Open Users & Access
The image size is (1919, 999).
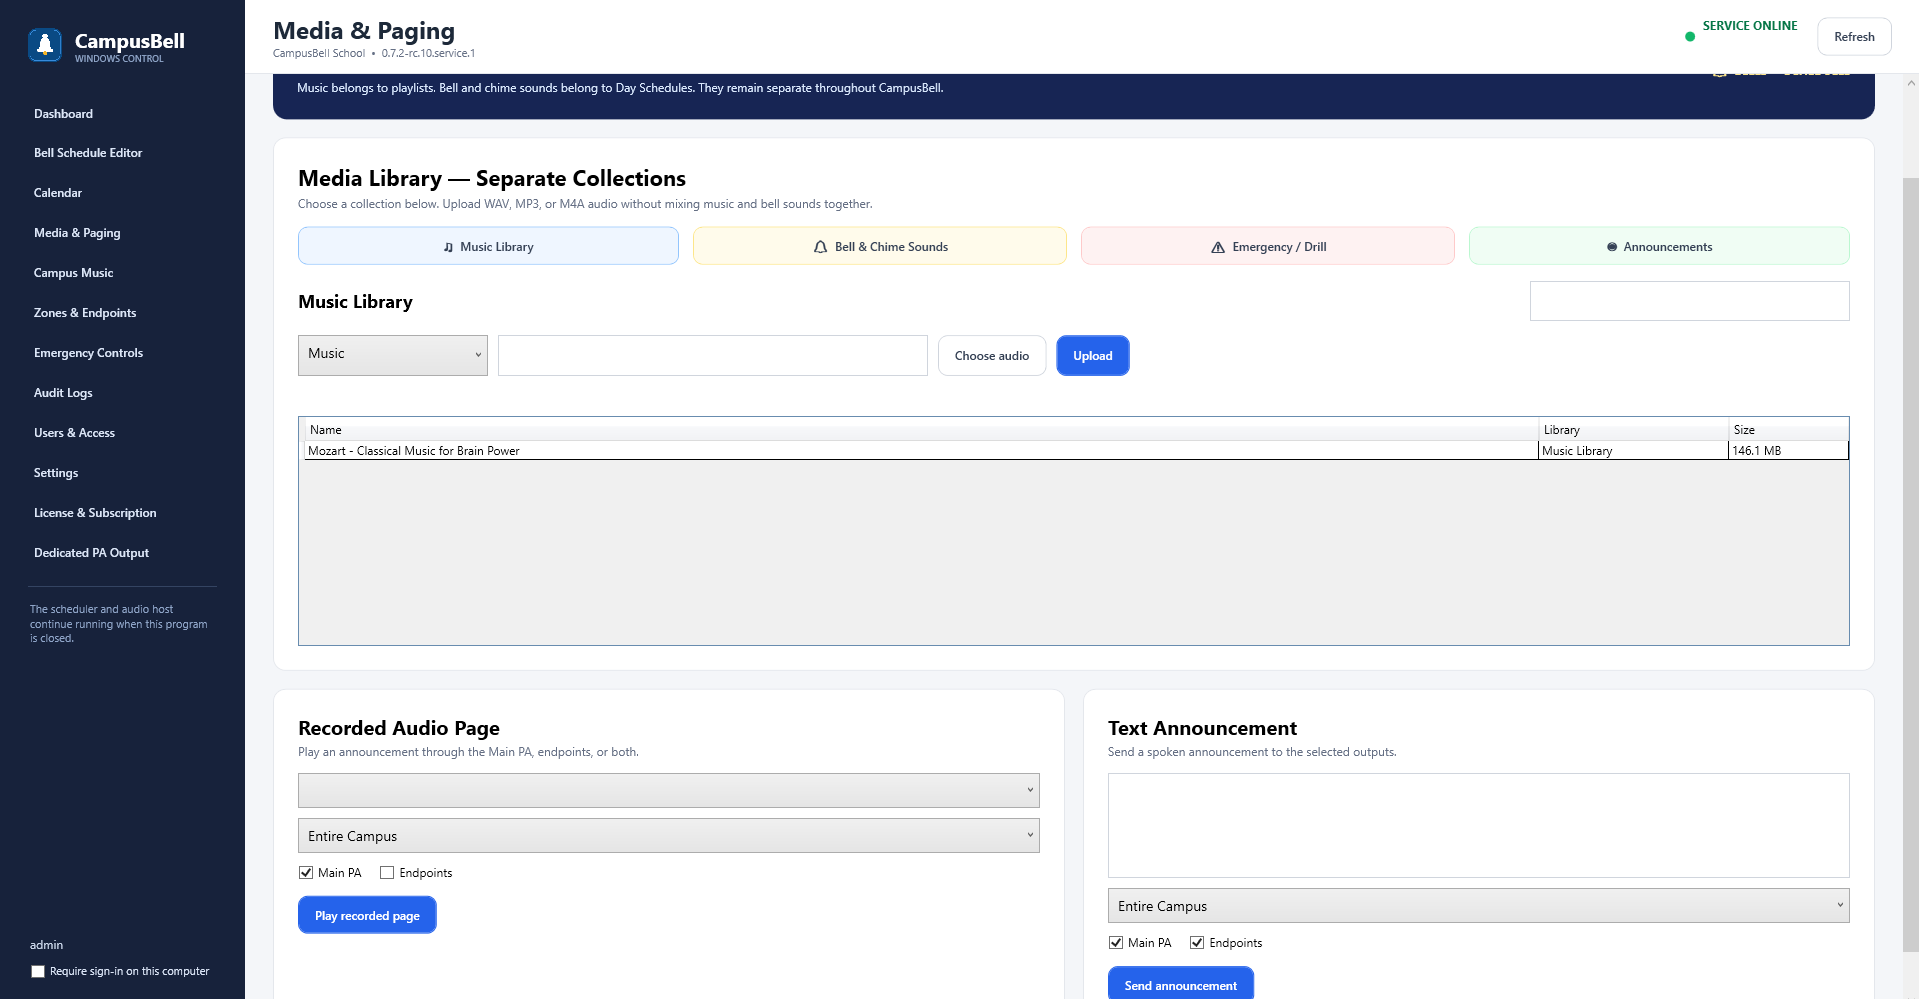(74, 433)
